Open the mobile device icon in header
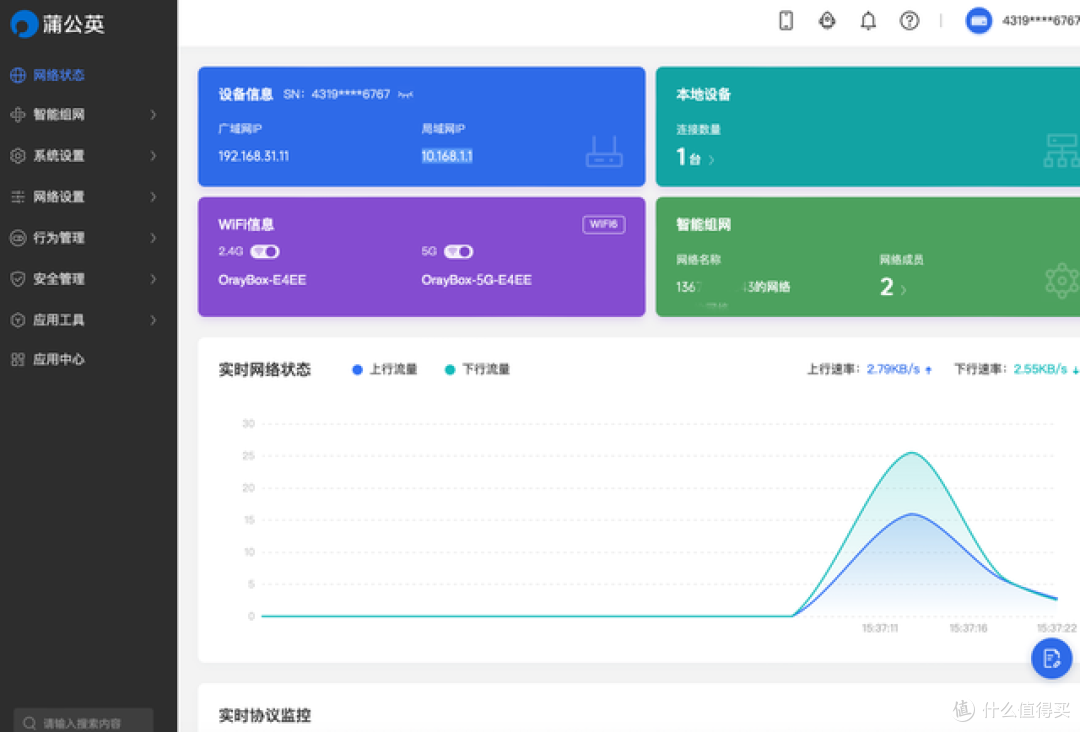Image resolution: width=1080 pixels, height=732 pixels. click(x=786, y=21)
